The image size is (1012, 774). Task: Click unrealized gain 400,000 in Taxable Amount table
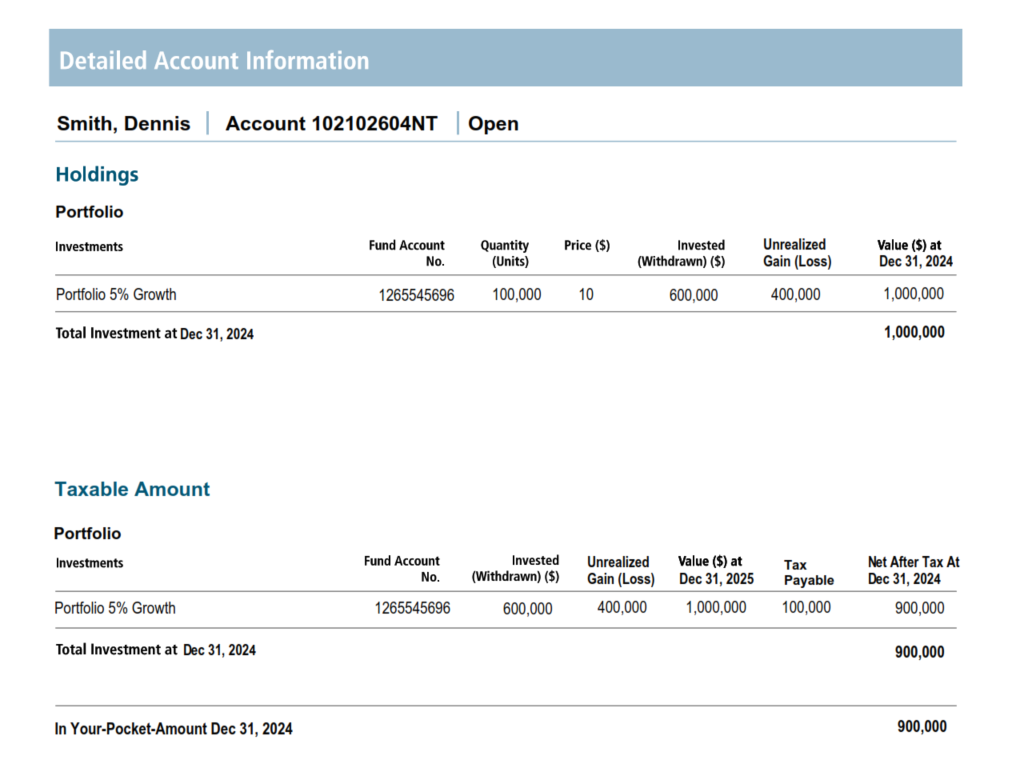(622, 607)
